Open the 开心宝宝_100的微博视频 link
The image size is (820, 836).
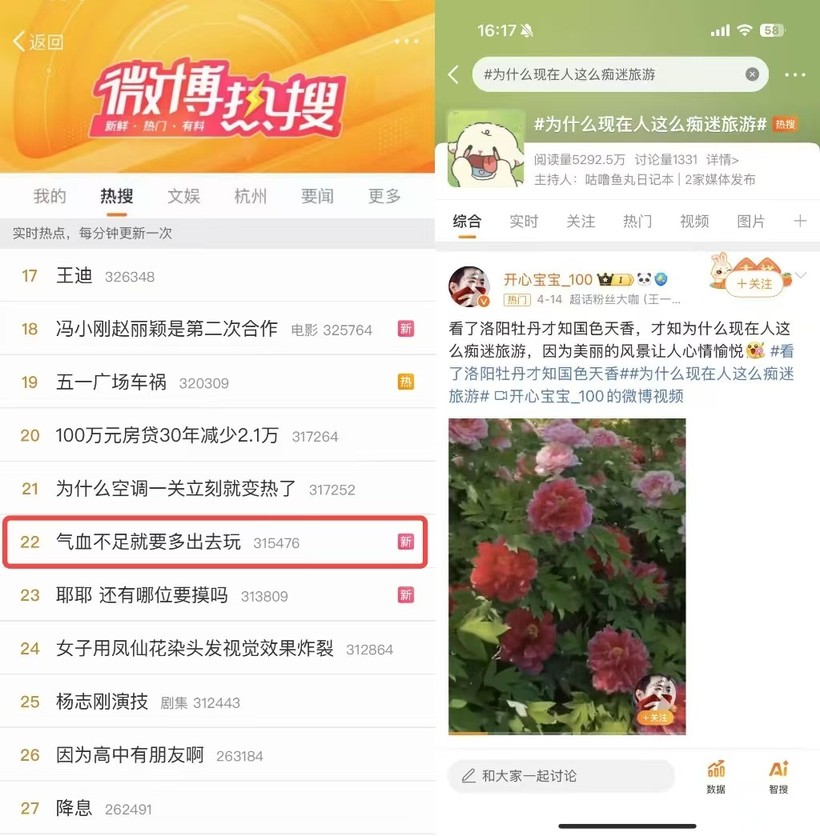(589, 396)
